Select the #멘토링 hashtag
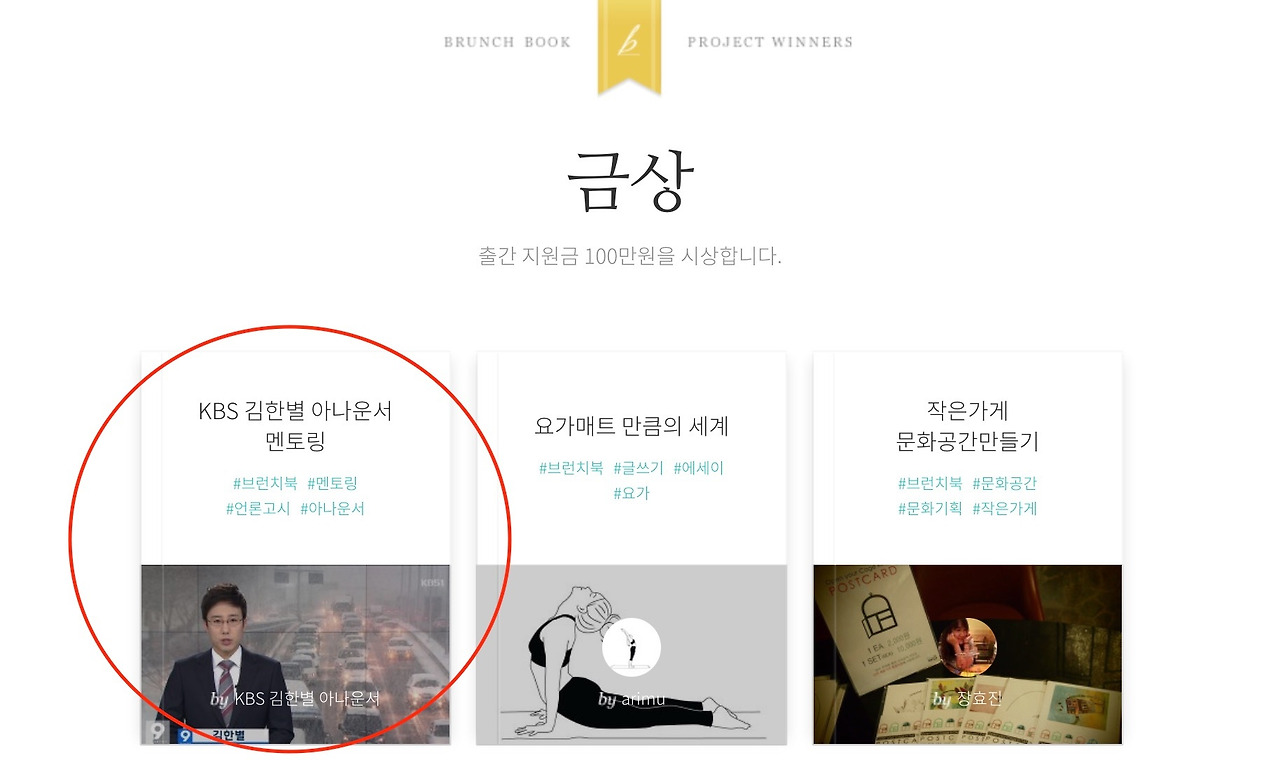Image resolution: width=1280 pixels, height=760 pixels. pos(332,483)
